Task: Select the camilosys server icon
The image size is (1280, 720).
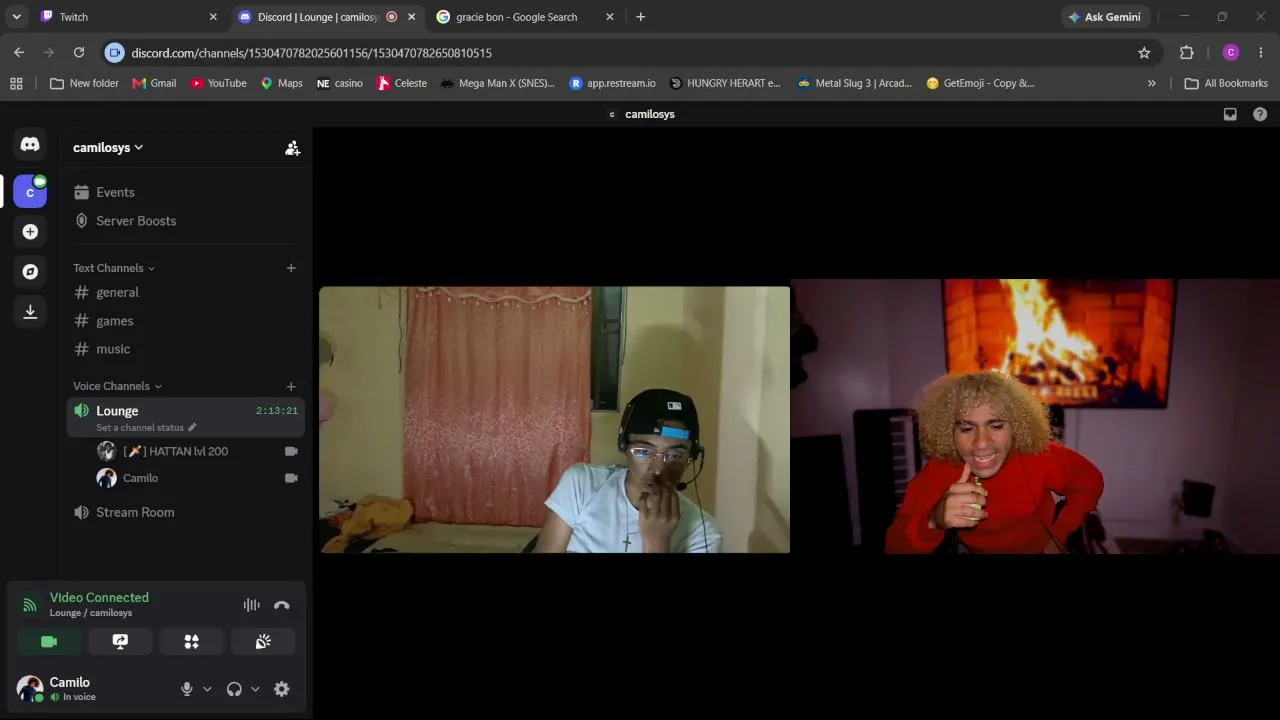Action: coord(30,191)
